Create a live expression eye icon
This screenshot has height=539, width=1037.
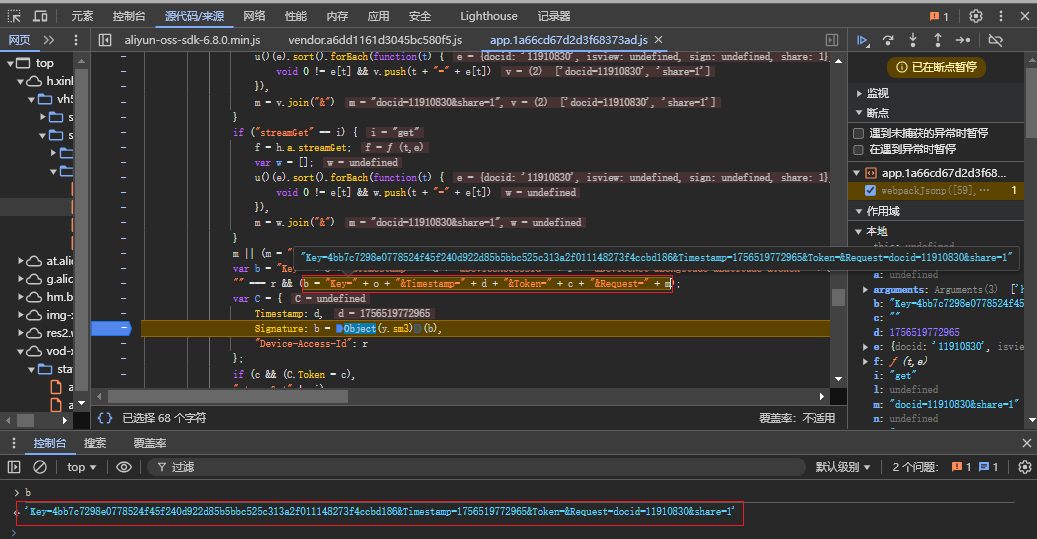(x=124, y=467)
